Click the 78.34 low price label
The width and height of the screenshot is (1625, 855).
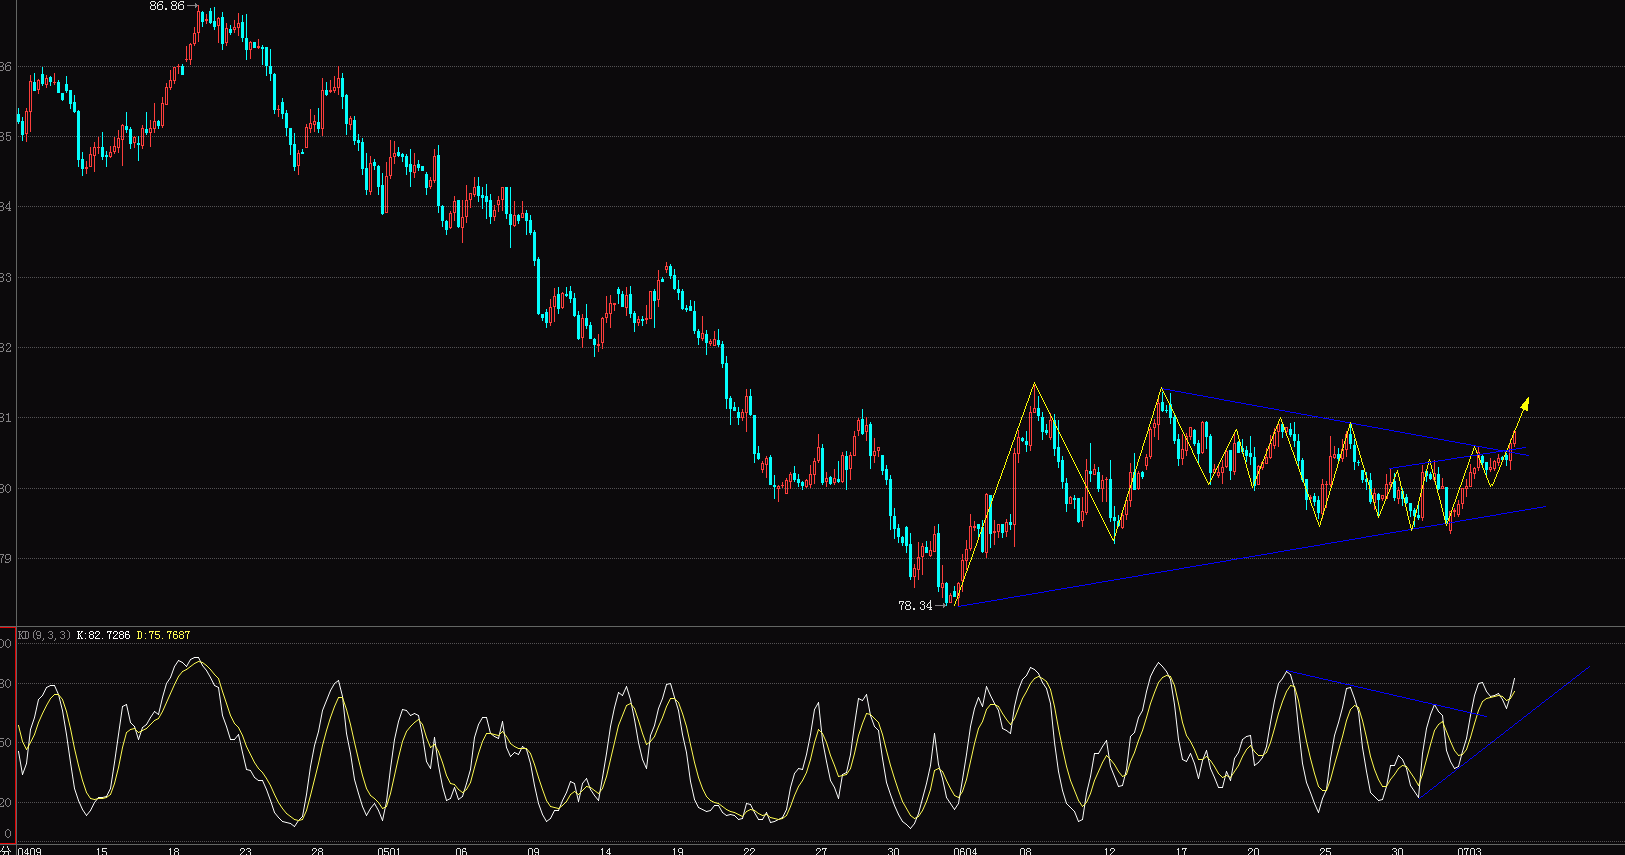pos(915,605)
